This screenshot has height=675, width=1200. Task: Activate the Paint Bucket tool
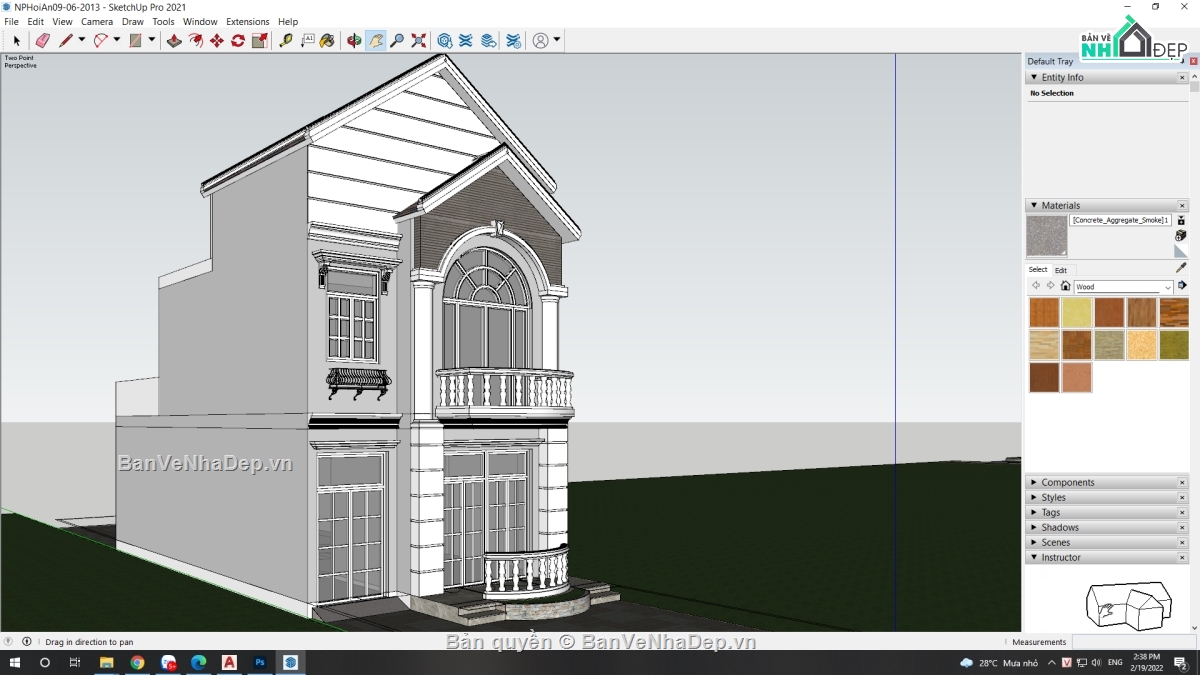pyautogui.click(x=327, y=40)
